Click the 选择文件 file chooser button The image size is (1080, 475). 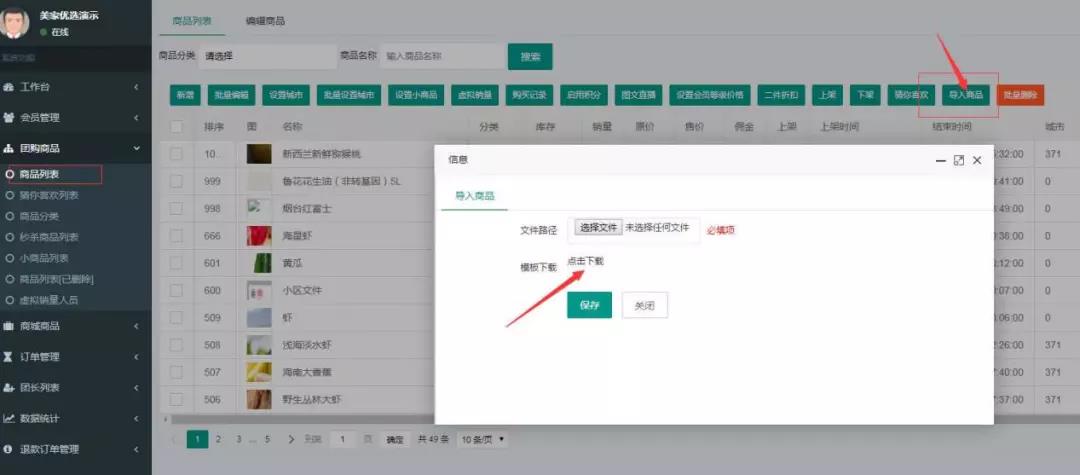coord(598,228)
